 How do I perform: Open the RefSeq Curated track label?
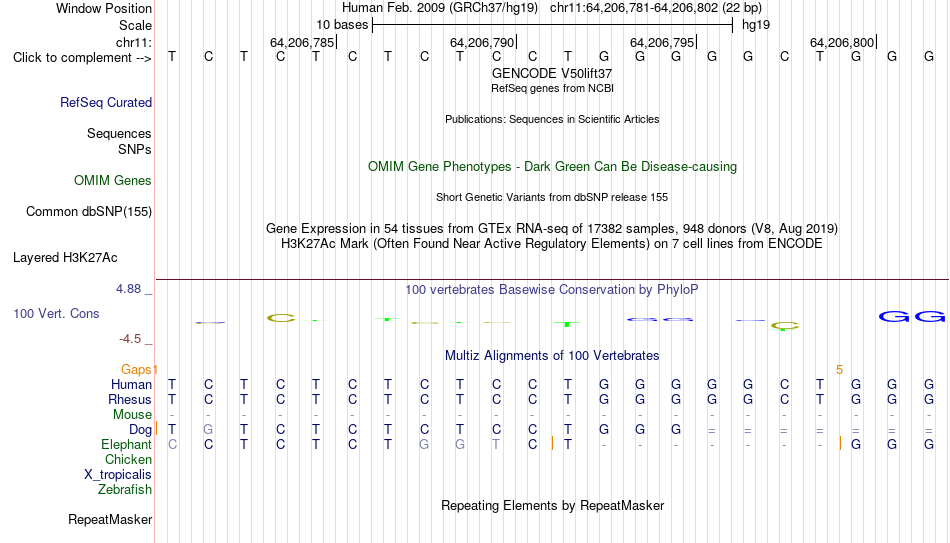click(x=106, y=102)
